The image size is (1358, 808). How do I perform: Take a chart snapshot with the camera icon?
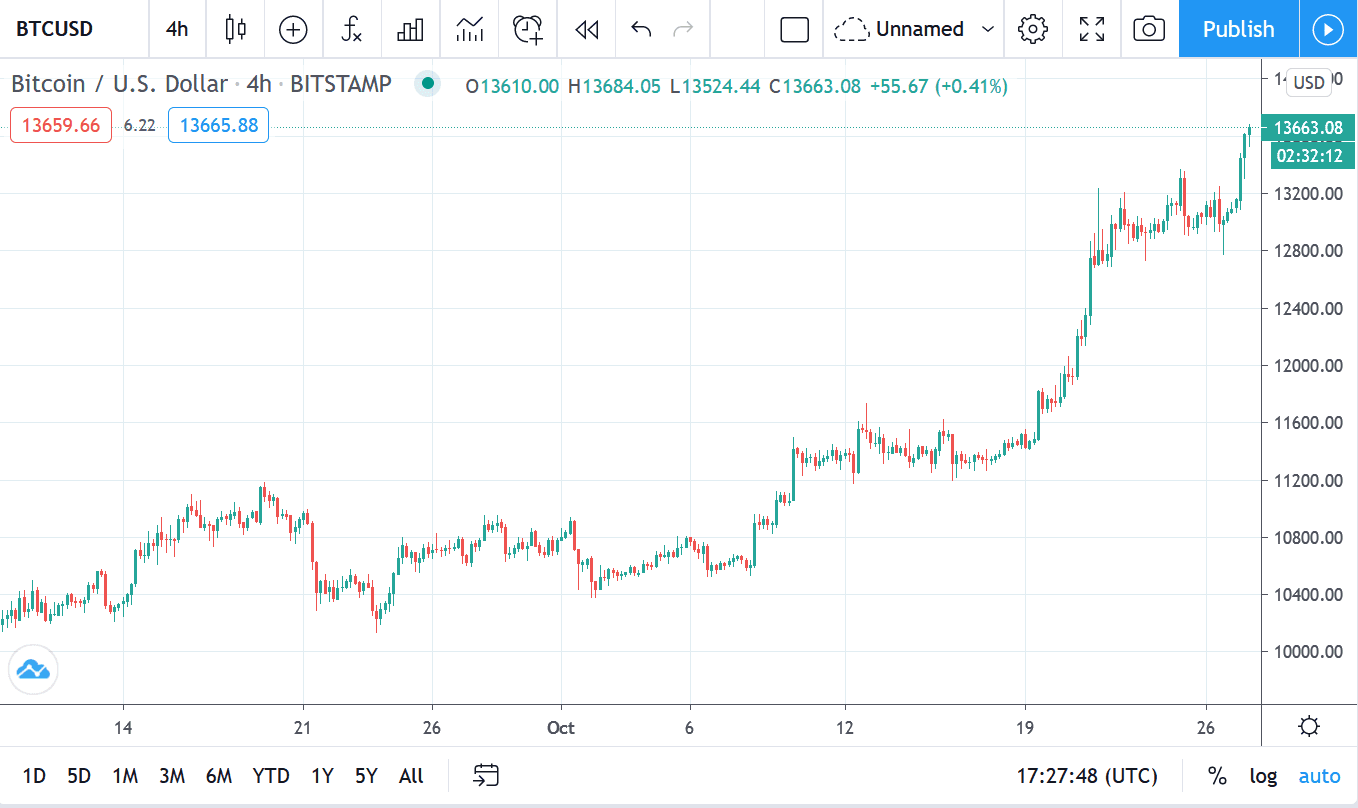(1149, 29)
